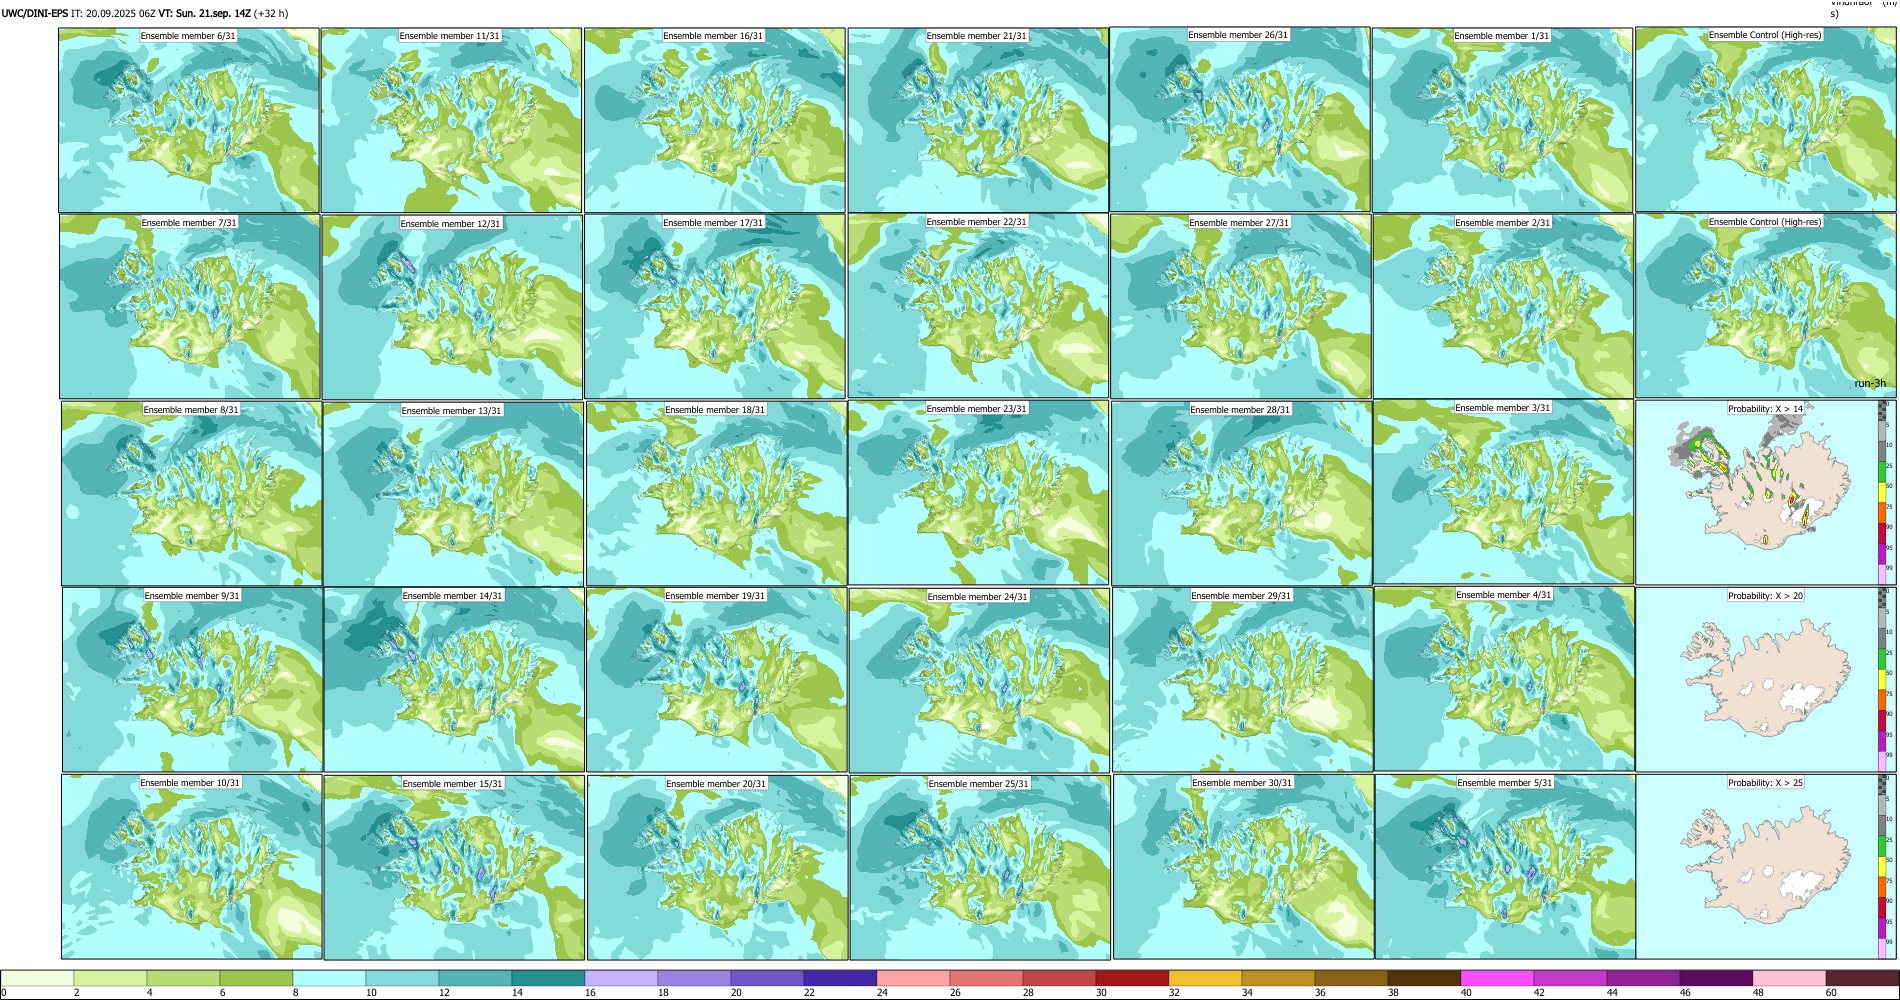1900x1000 pixels.
Task: Pick the 24–26 pink legend swatch
Action: (913, 978)
